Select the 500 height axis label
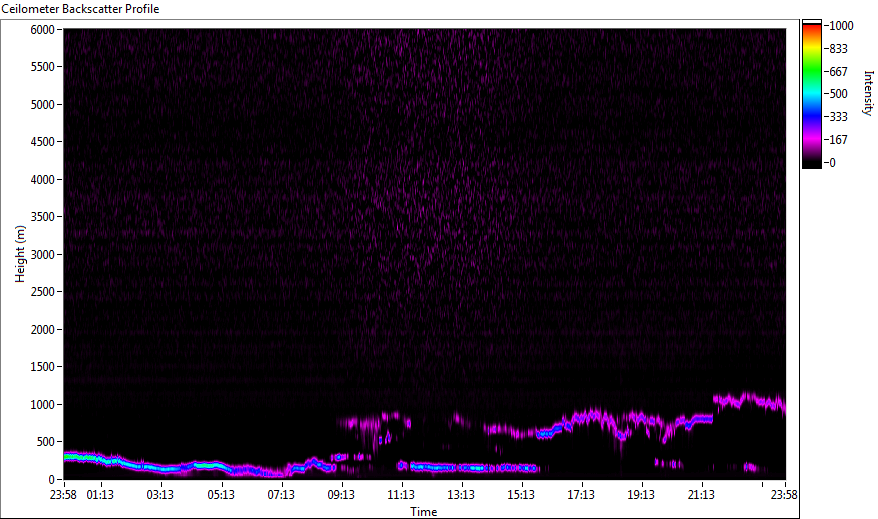 tap(46, 442)
